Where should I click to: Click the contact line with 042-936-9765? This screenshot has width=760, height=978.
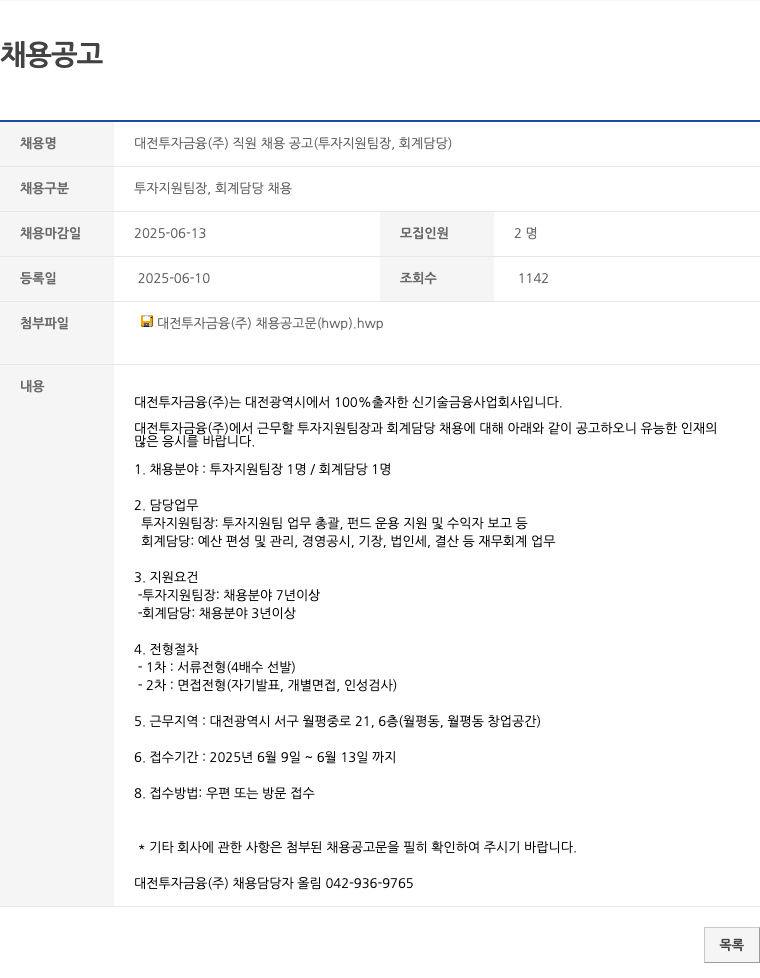pyautogui.click(x=274, y=883)
